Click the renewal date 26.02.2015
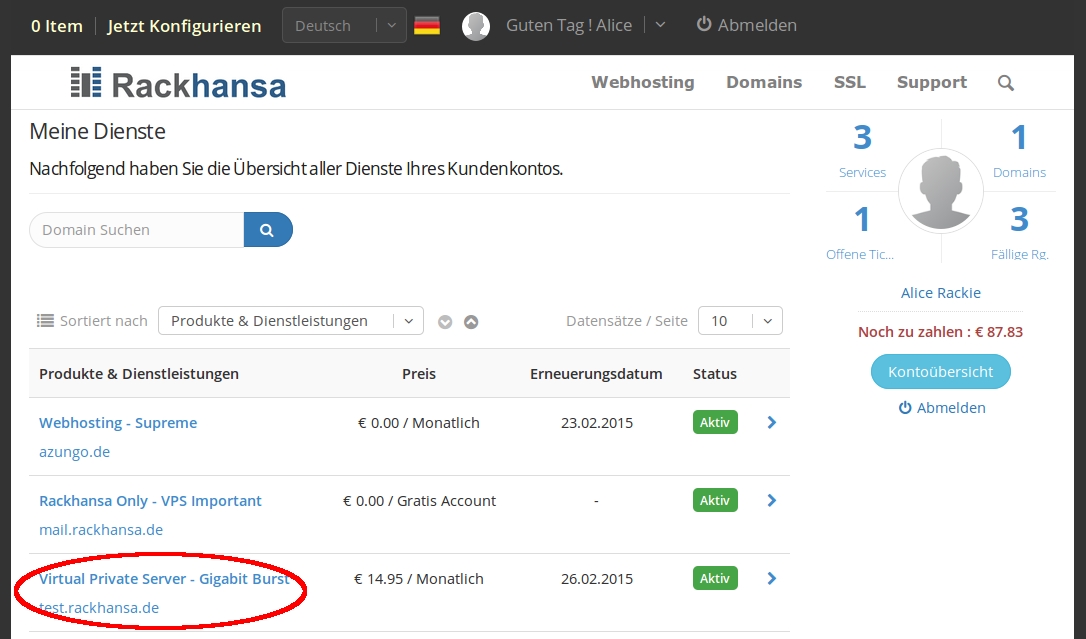Image resolution: width=1086 pixels, height=639 pixels. click(x=597, y=579)
